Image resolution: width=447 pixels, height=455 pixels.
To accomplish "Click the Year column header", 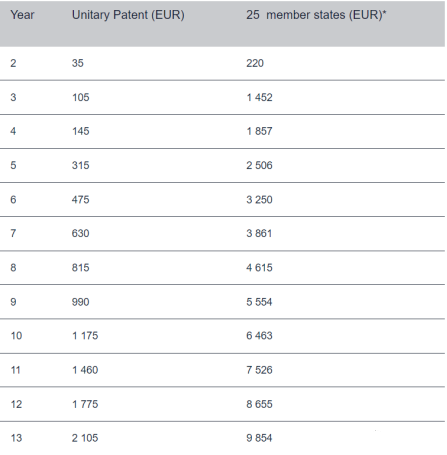I will point(22,15).
